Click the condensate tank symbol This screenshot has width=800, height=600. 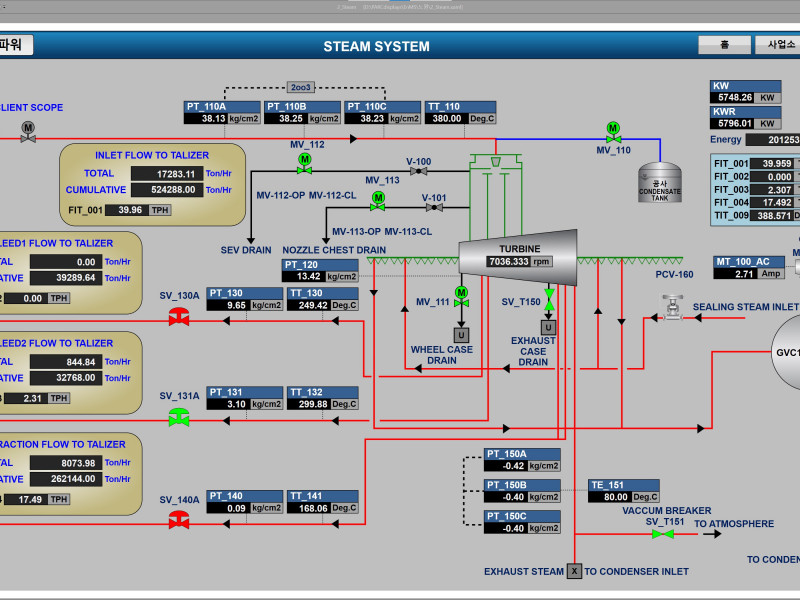[x=660, y=183]
